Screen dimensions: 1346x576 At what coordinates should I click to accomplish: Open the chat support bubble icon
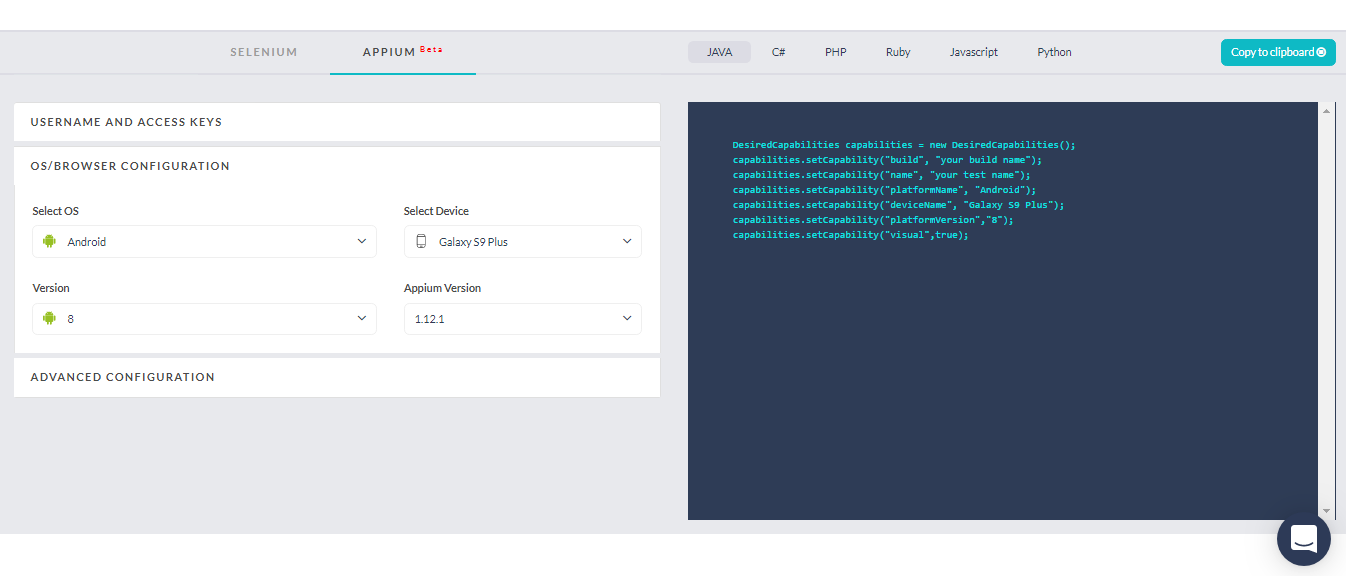(x=1303, y=539)
